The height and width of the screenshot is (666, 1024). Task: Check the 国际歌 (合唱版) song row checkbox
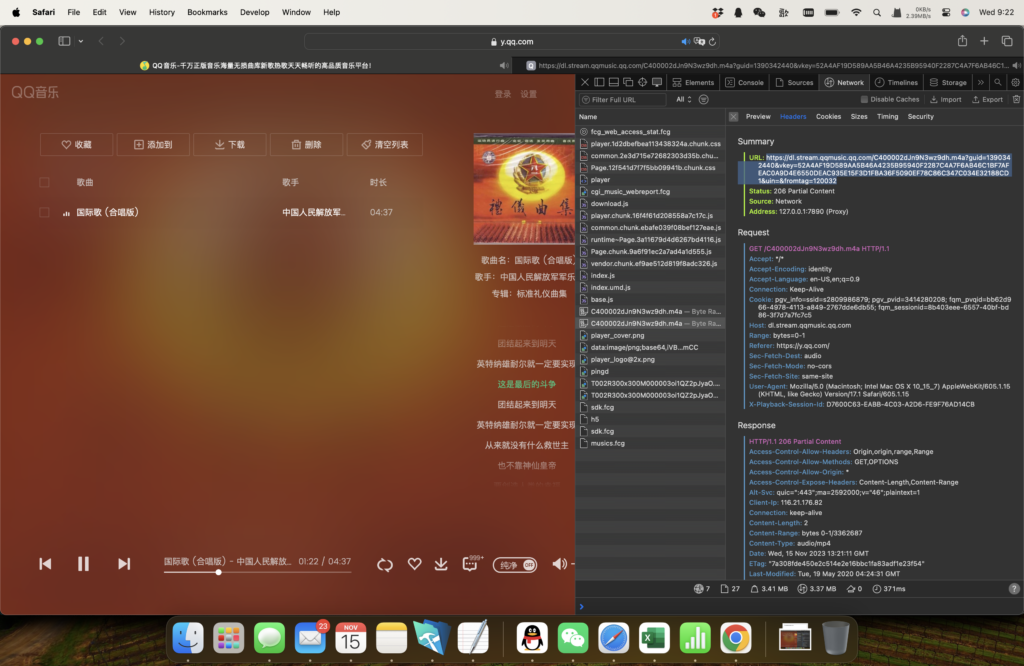pyautogui.click(x=44, y=212)
